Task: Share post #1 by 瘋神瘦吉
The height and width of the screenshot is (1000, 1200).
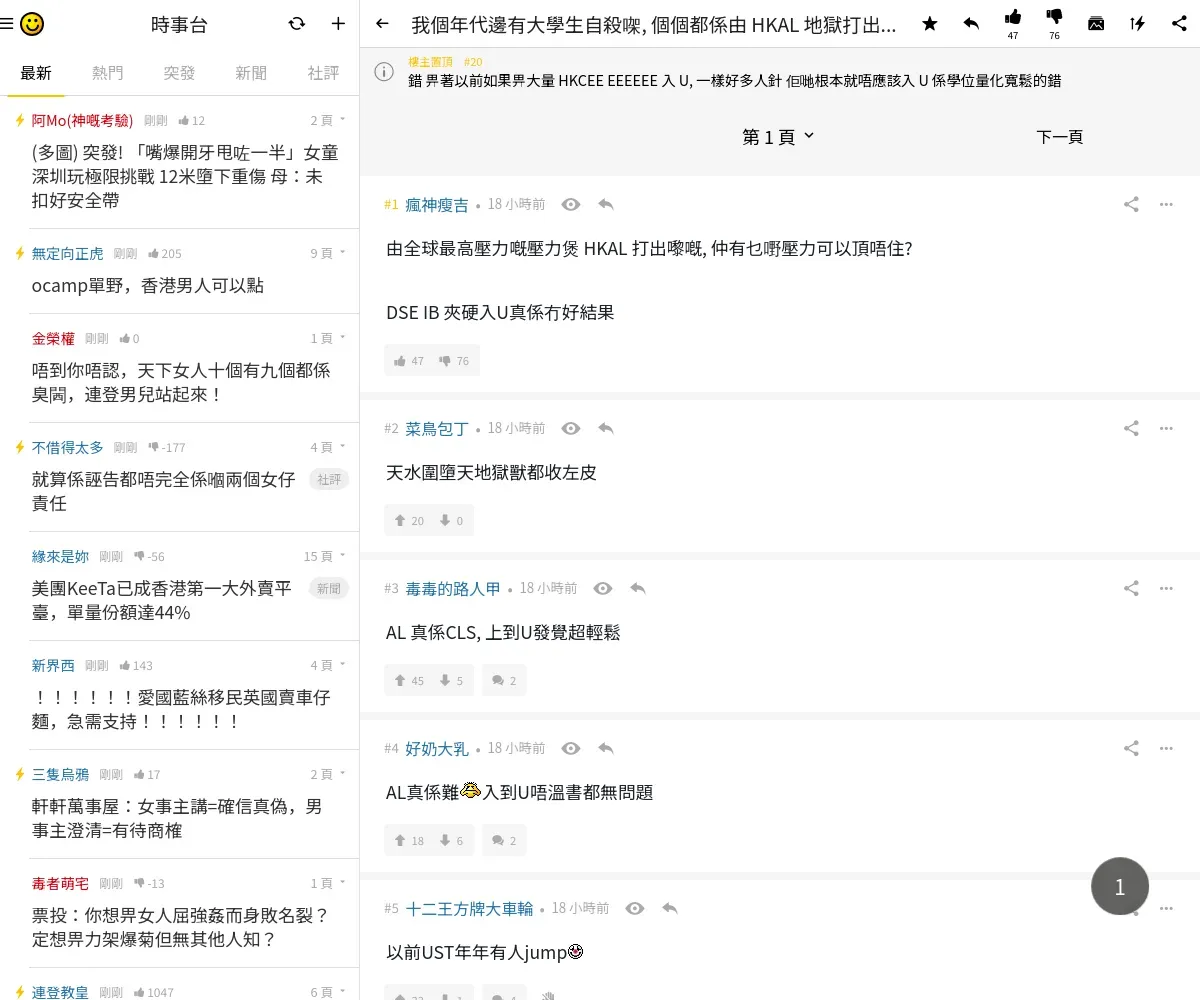Action: click(1131, 204)
